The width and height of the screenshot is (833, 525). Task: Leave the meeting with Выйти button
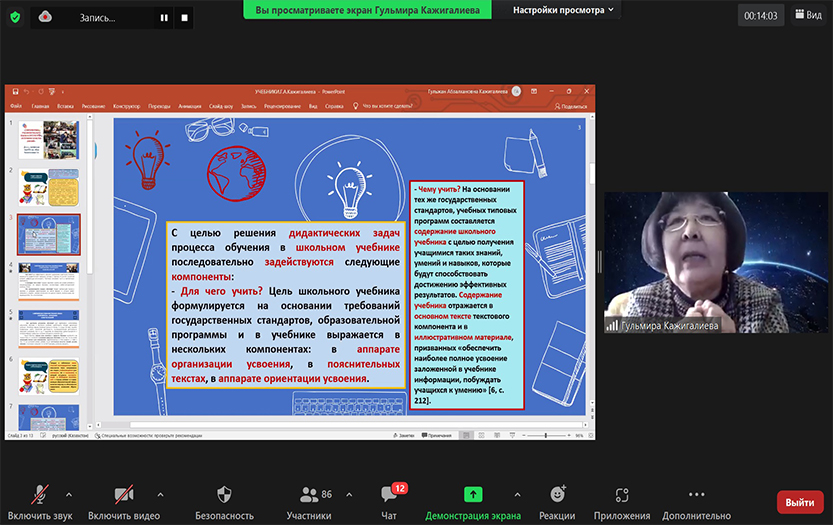click(x=799, y=502)
